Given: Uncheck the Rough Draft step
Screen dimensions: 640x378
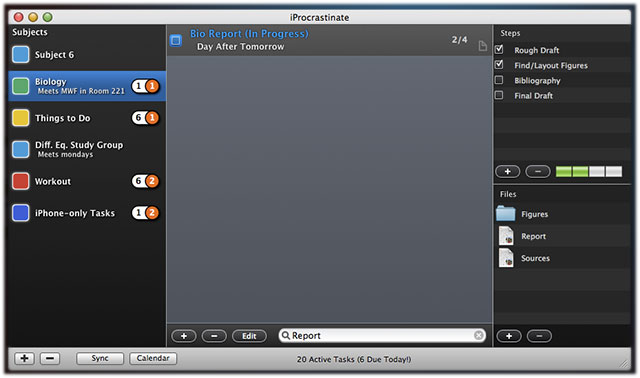Looking at the screenshot, I should point(499,49).
